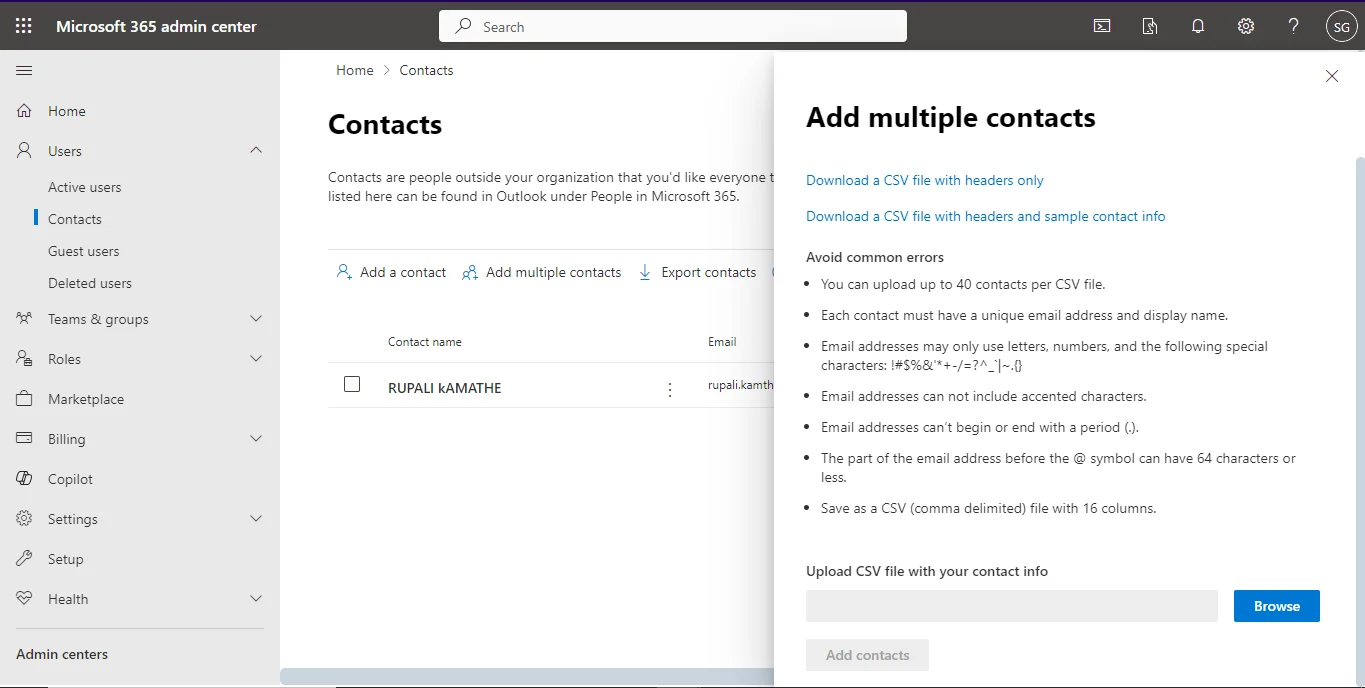Click the Marketplace bag icon

pyautogui.click(x=25, y=399)
